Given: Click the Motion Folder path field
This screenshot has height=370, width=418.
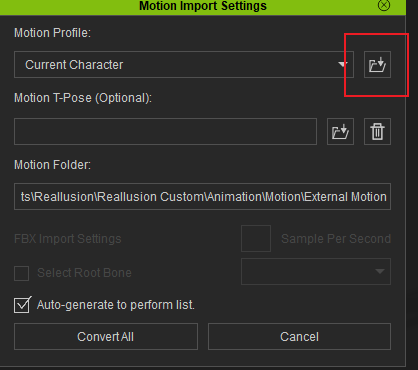Looking at the screenshot, I should [x=202, y=196].
